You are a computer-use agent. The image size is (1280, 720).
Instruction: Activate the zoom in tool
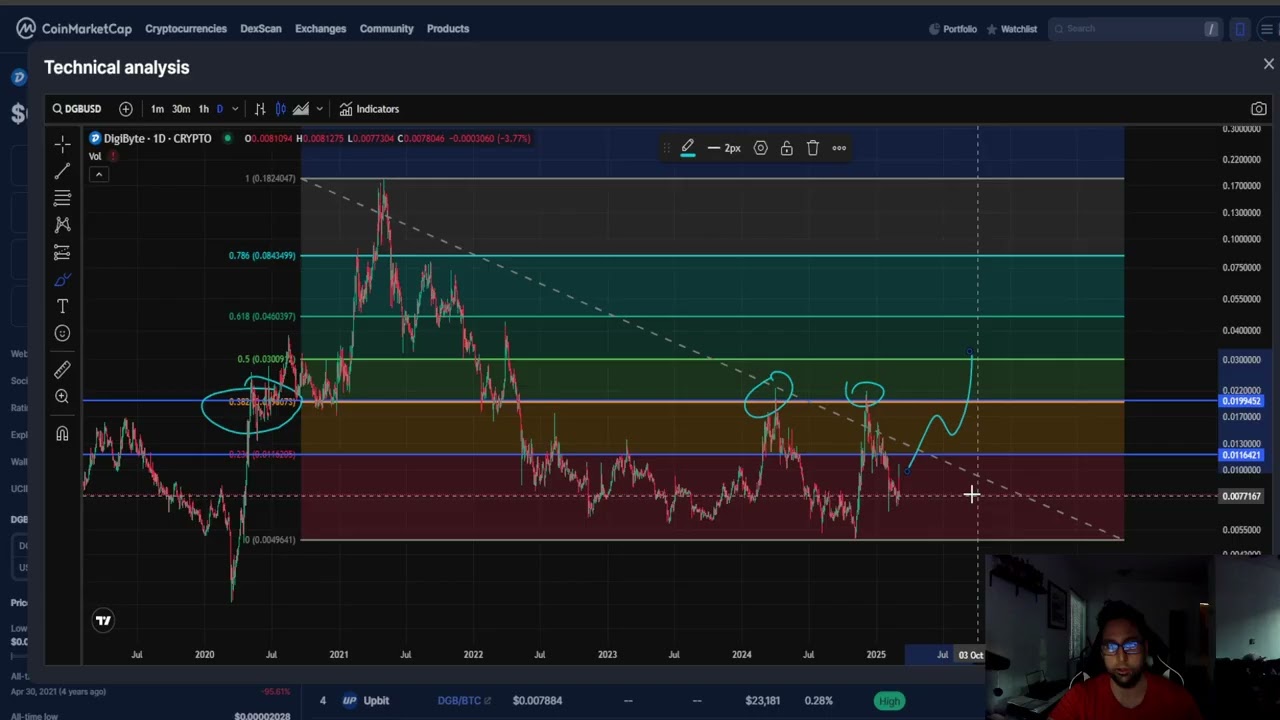[62, 397]
